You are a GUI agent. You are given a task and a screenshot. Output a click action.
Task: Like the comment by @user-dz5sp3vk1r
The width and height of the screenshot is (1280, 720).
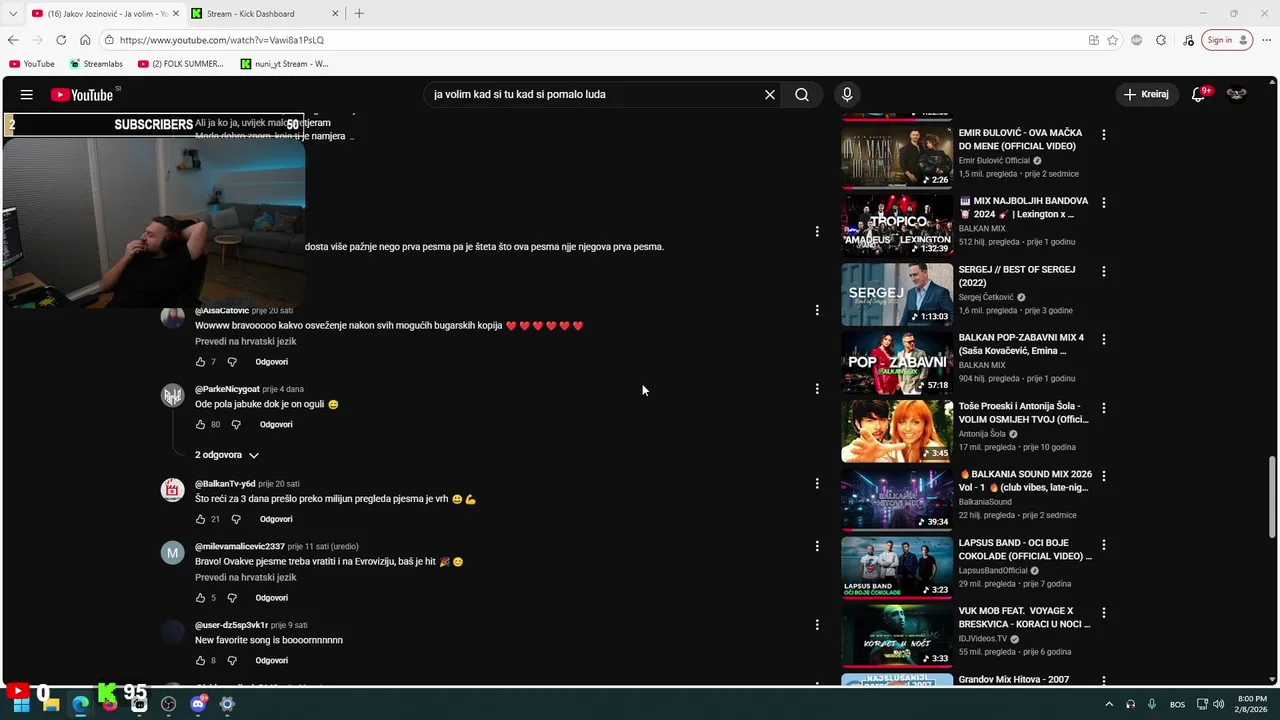tap(200, 661)
